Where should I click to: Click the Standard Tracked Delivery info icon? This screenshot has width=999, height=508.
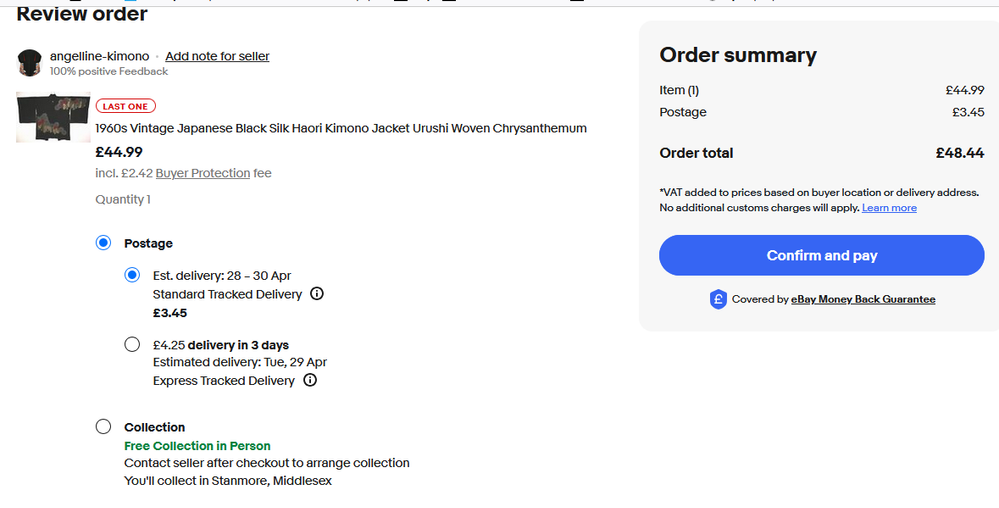(317, 294)
